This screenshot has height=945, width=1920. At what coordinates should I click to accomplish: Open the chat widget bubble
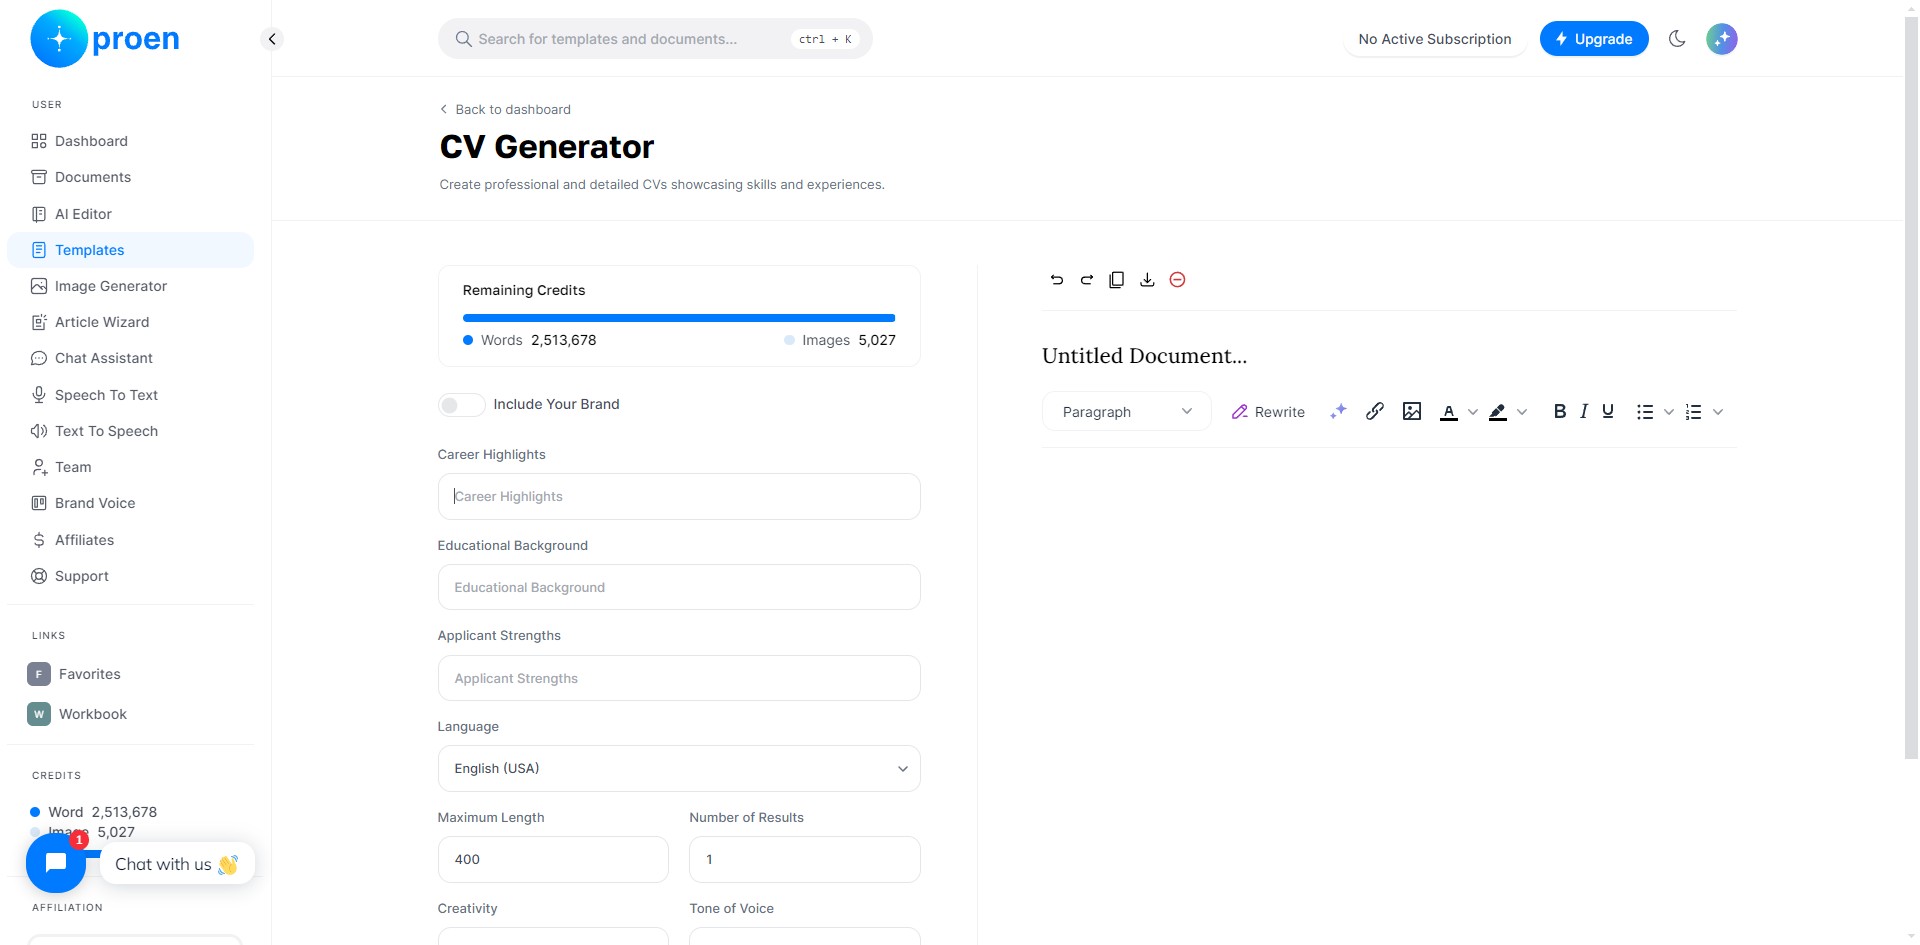(x=56, y=863)
